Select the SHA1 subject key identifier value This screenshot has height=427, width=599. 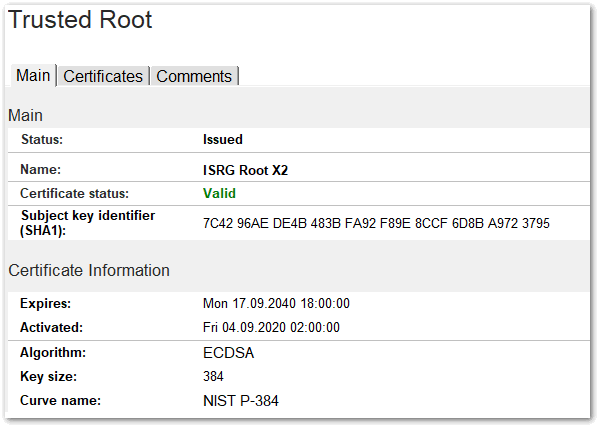pos(376,223)
